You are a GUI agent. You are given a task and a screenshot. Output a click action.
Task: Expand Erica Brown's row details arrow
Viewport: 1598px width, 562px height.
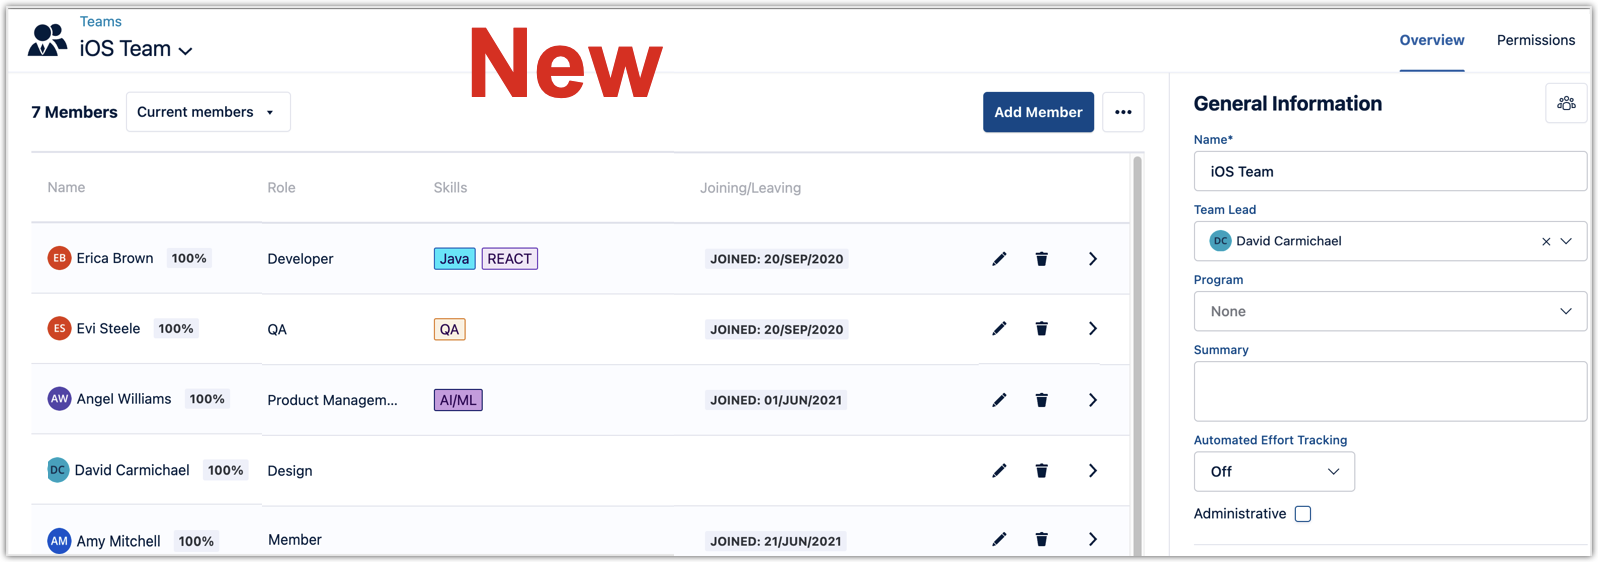1093,259
